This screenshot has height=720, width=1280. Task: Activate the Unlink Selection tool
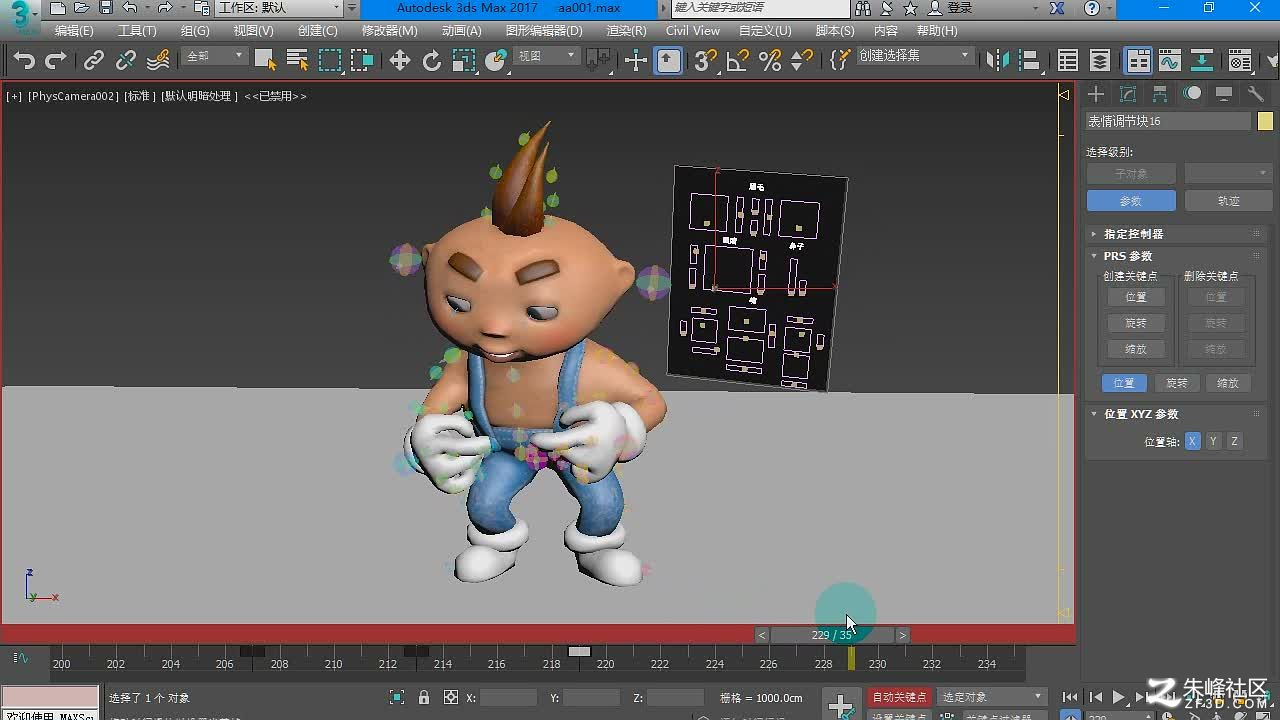tap(126, 61)
